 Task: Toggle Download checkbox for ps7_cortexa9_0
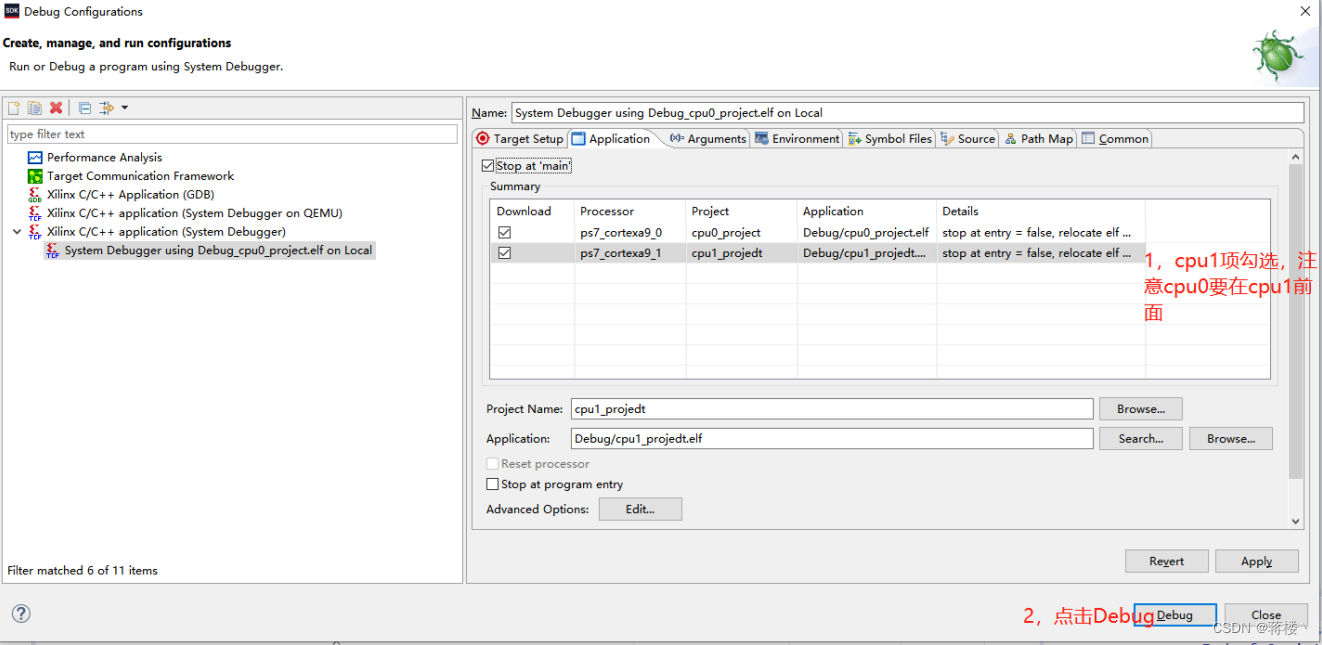[504, 232]
